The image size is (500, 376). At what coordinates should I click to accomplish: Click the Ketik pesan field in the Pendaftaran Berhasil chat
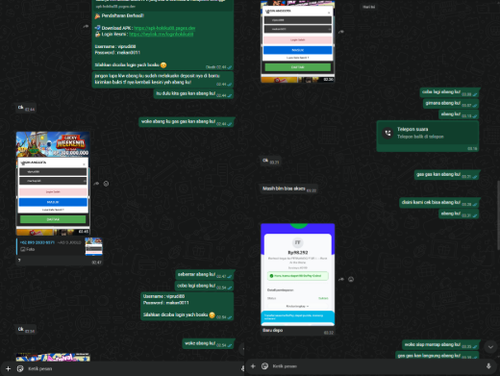(x=133, y=369)
